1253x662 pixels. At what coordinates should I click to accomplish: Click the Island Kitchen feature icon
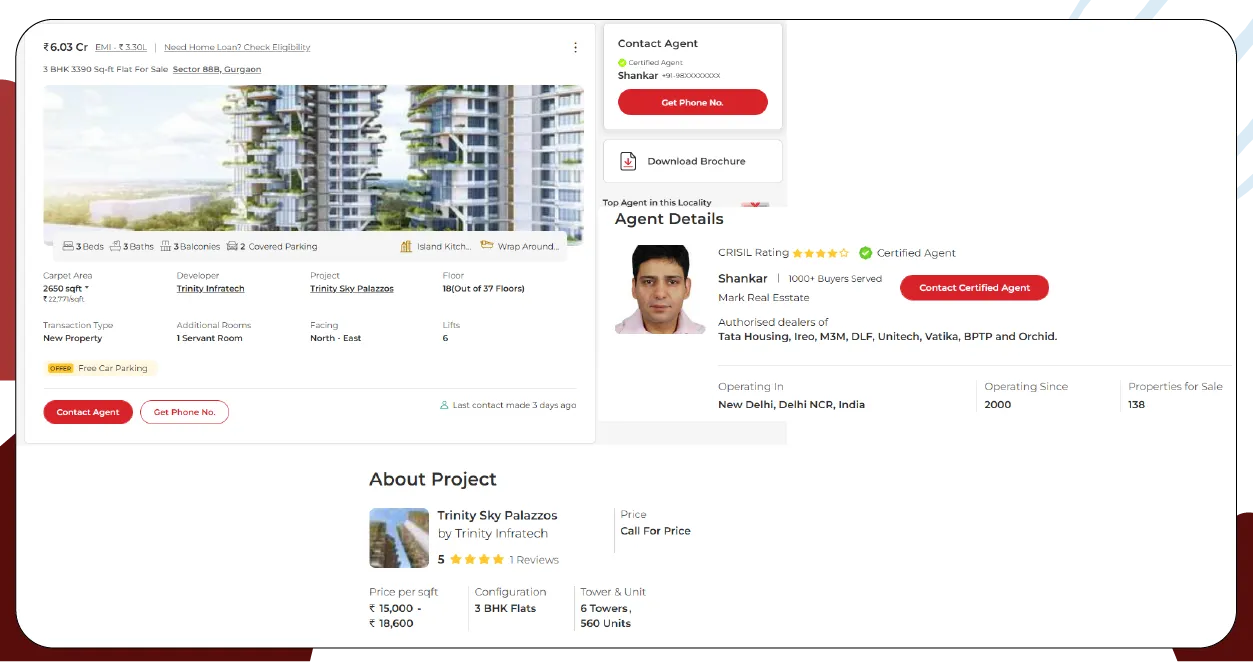tap(406, 246)
